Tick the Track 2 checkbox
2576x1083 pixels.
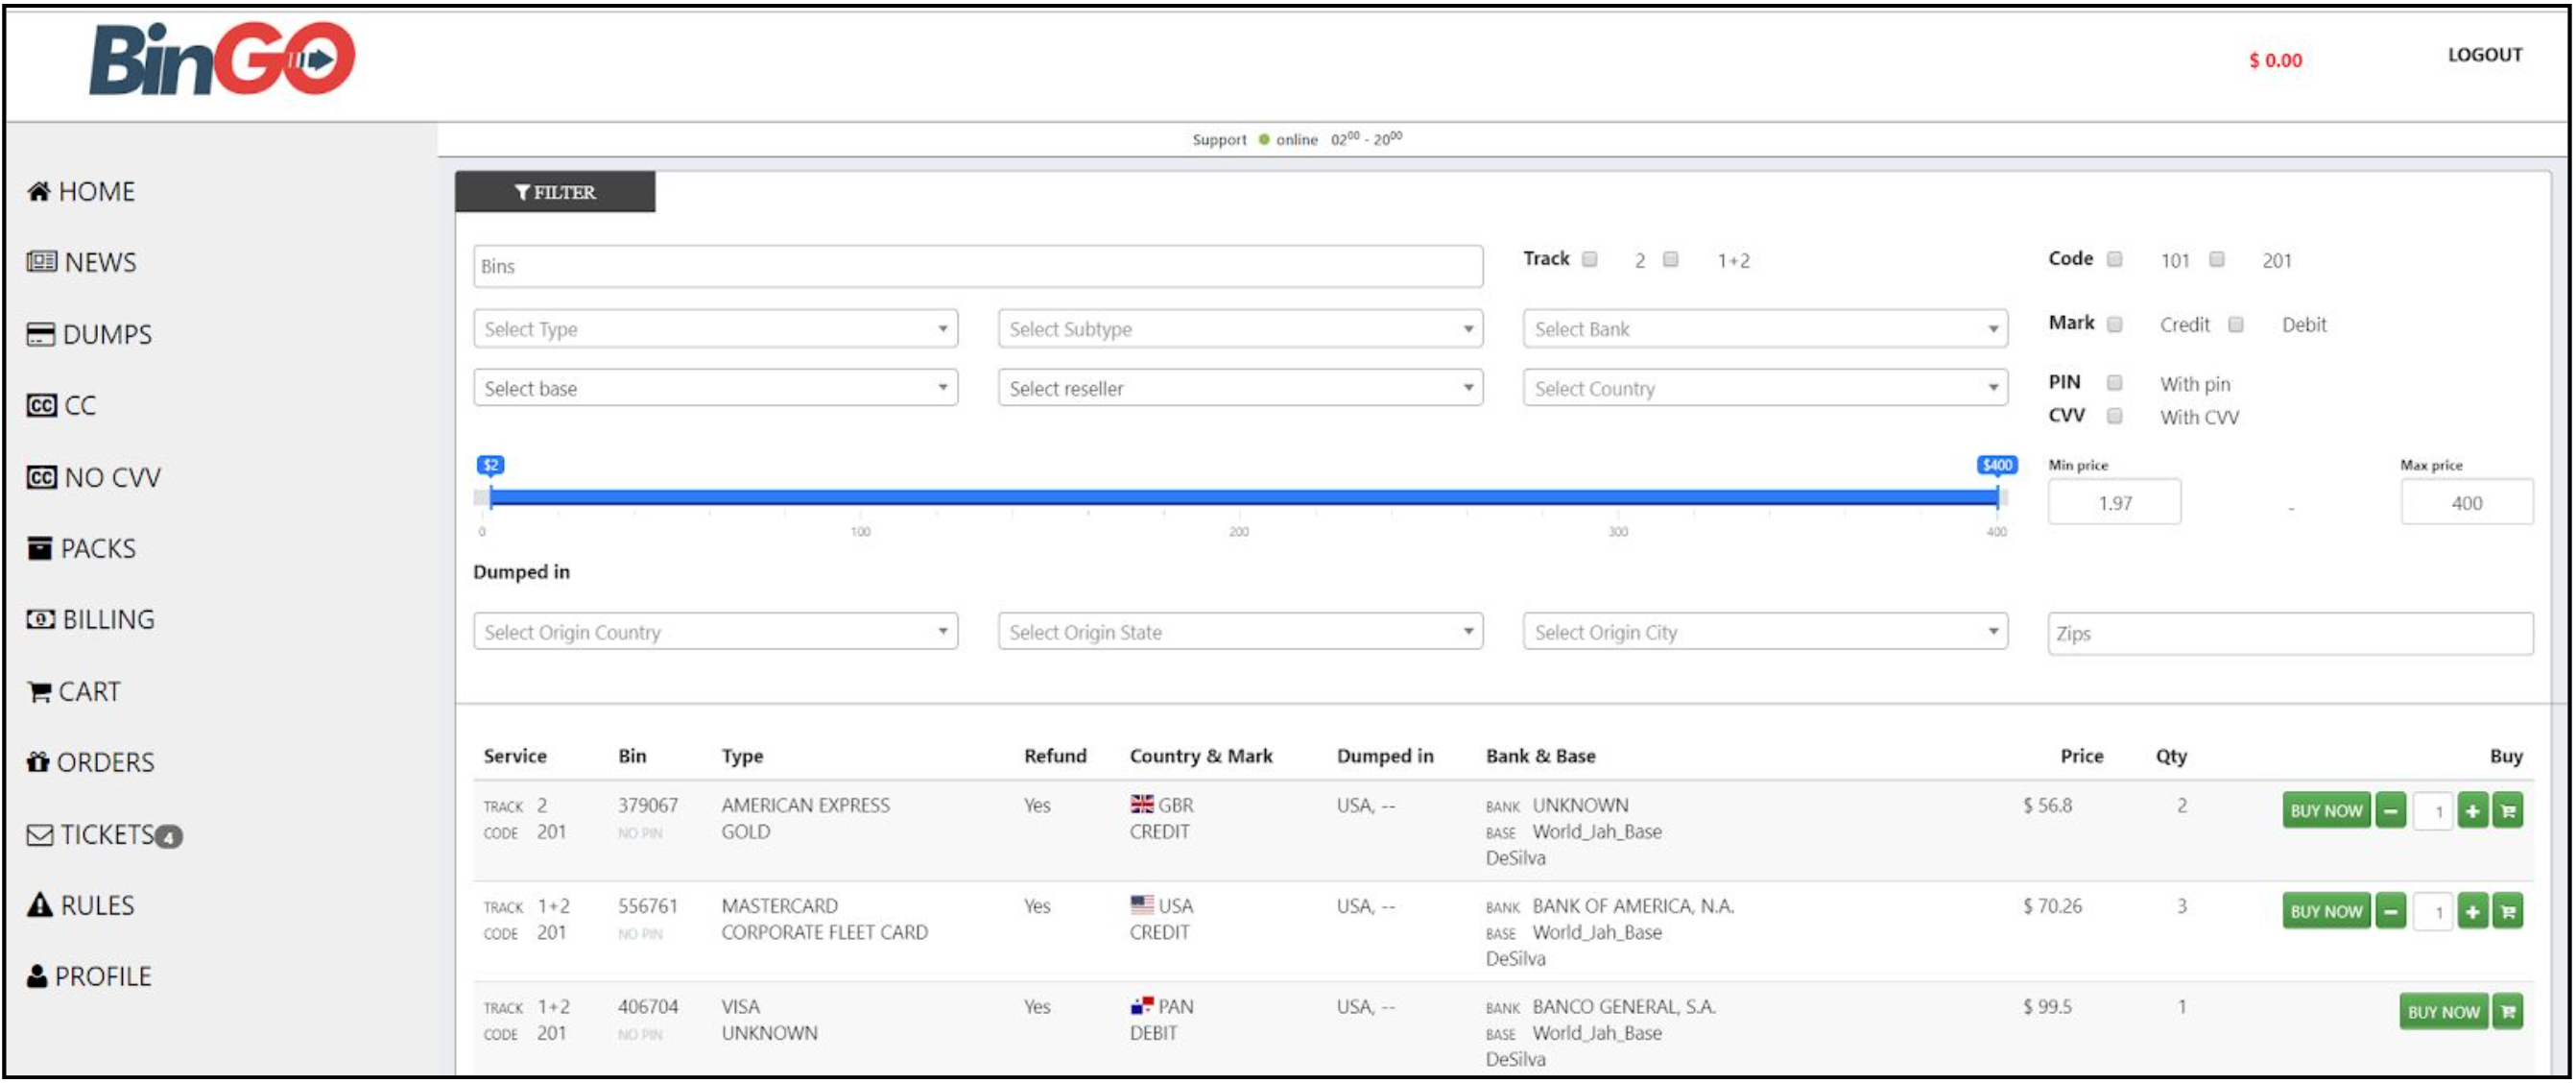1590,260
